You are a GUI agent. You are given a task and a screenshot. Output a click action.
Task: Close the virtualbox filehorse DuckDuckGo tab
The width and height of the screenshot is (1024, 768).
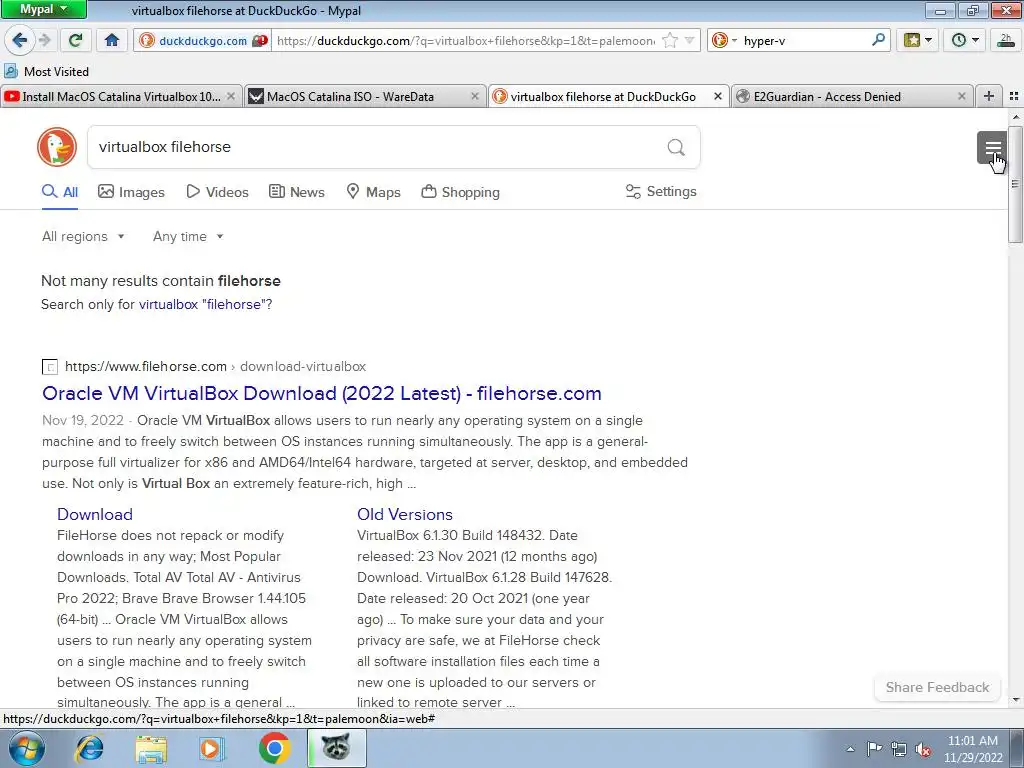[718, 97]
